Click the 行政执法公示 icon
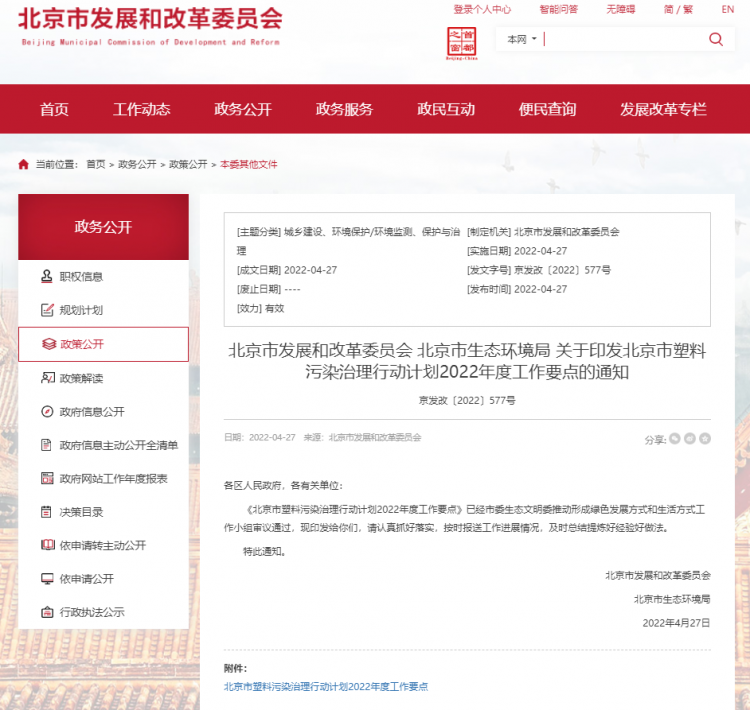 coord(47,612)
